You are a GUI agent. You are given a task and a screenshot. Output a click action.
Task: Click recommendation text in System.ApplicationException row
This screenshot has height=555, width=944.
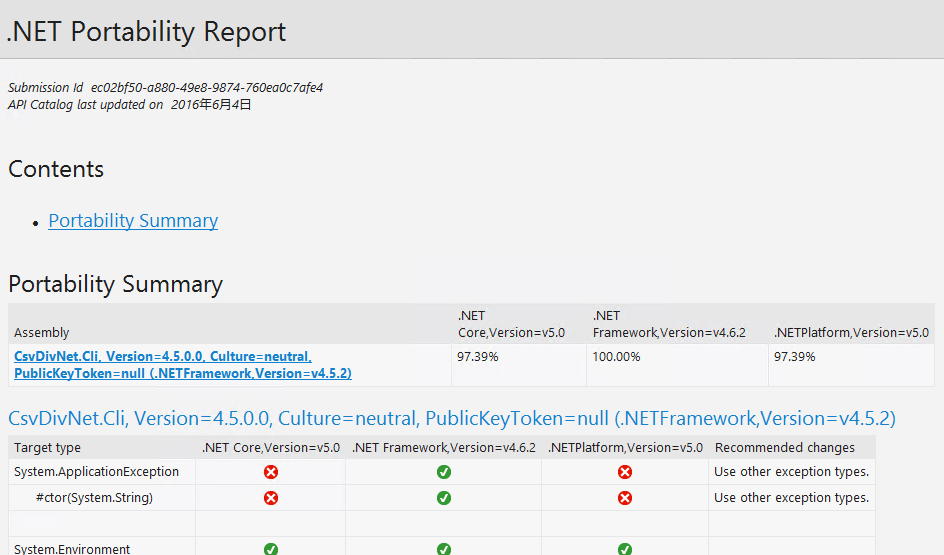791,472
